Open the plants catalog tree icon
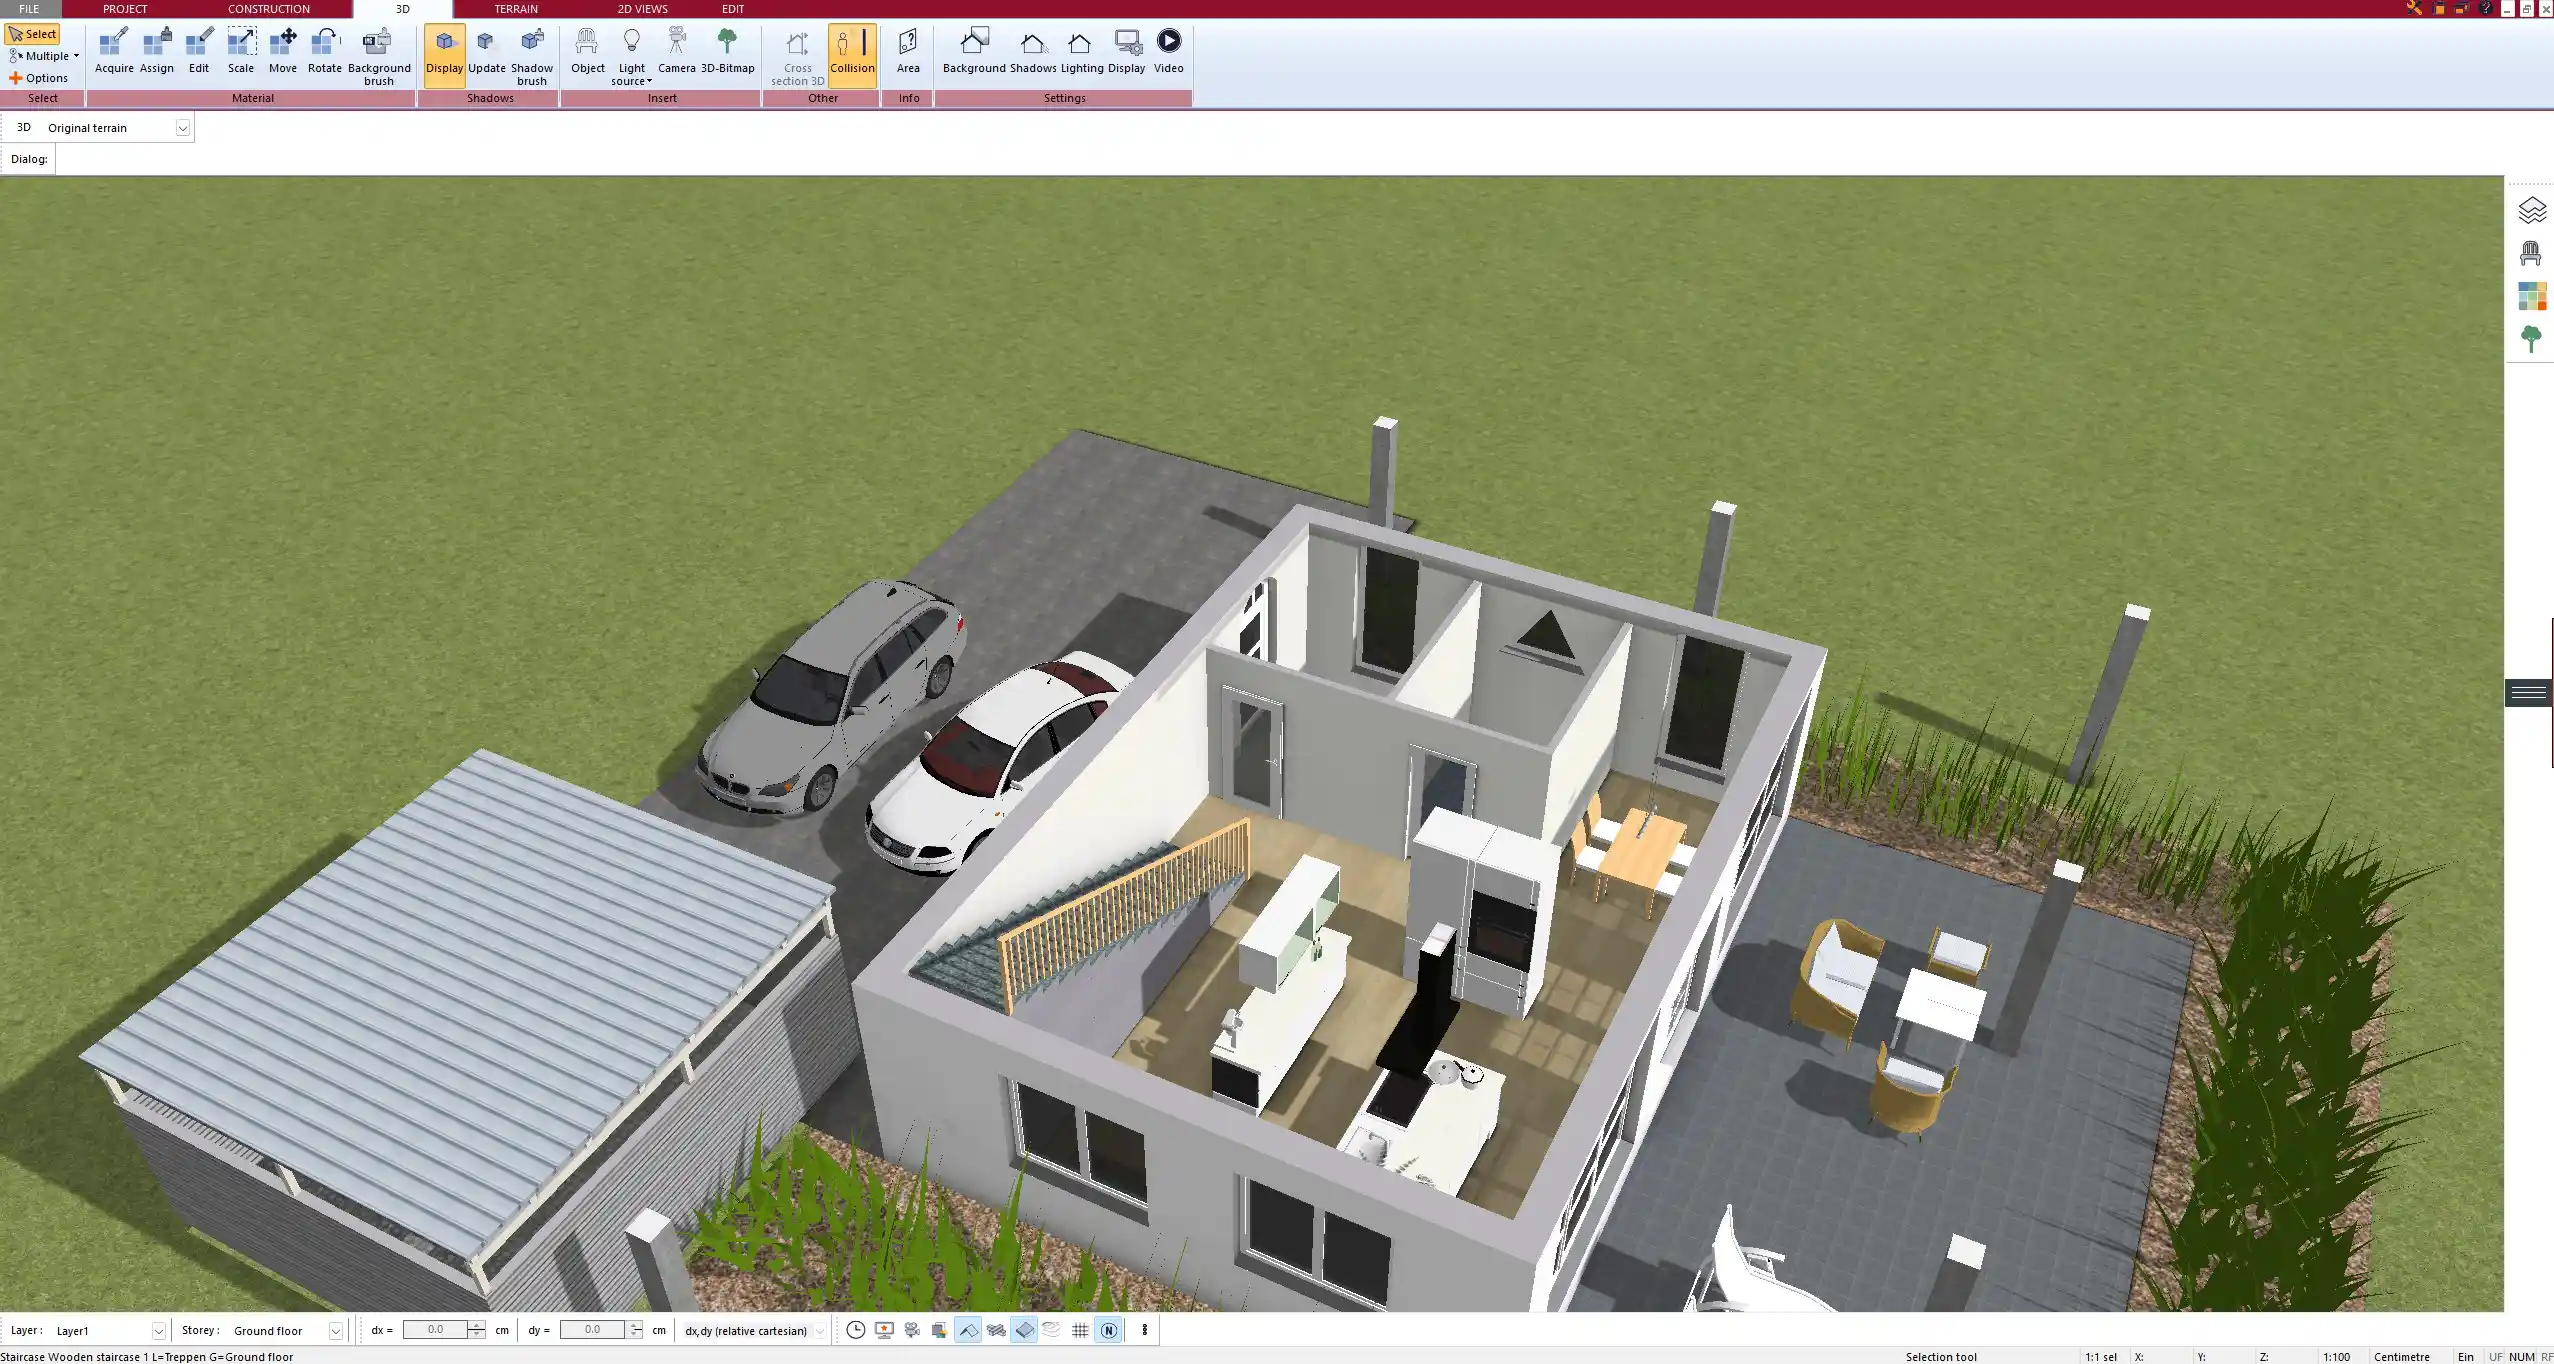Image resolution: width=2554 pixels, height=1364 pixels. (2531, 339)
